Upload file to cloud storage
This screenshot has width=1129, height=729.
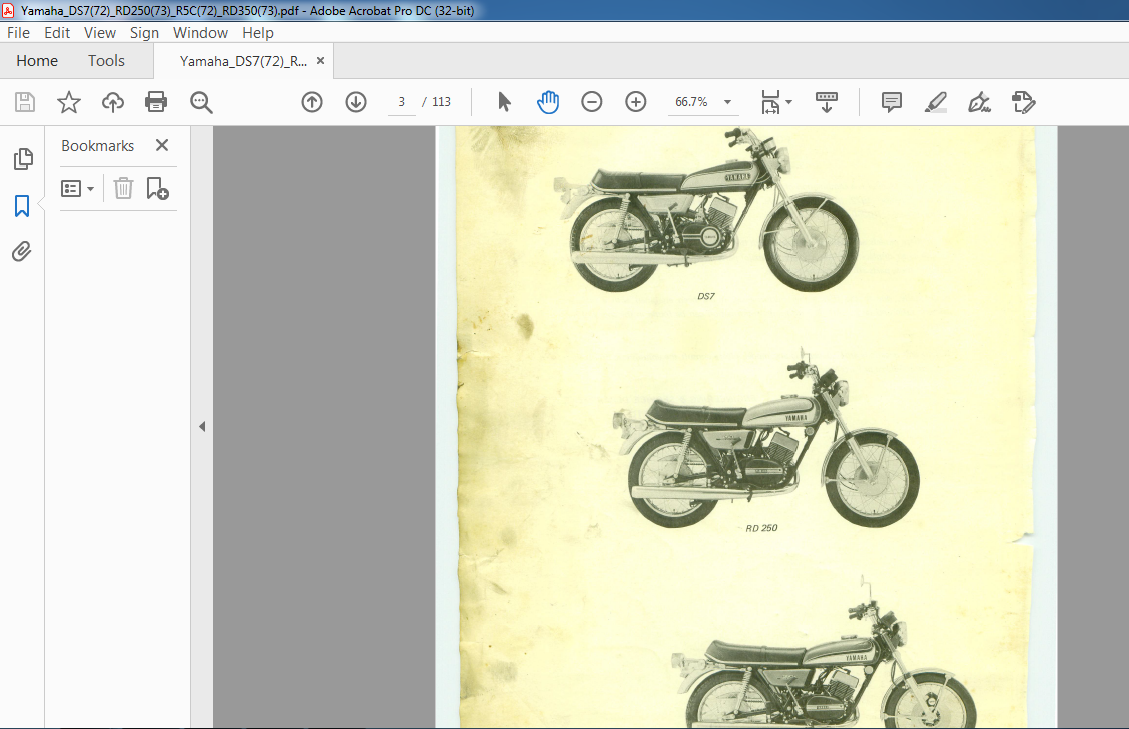pos(113,102)
